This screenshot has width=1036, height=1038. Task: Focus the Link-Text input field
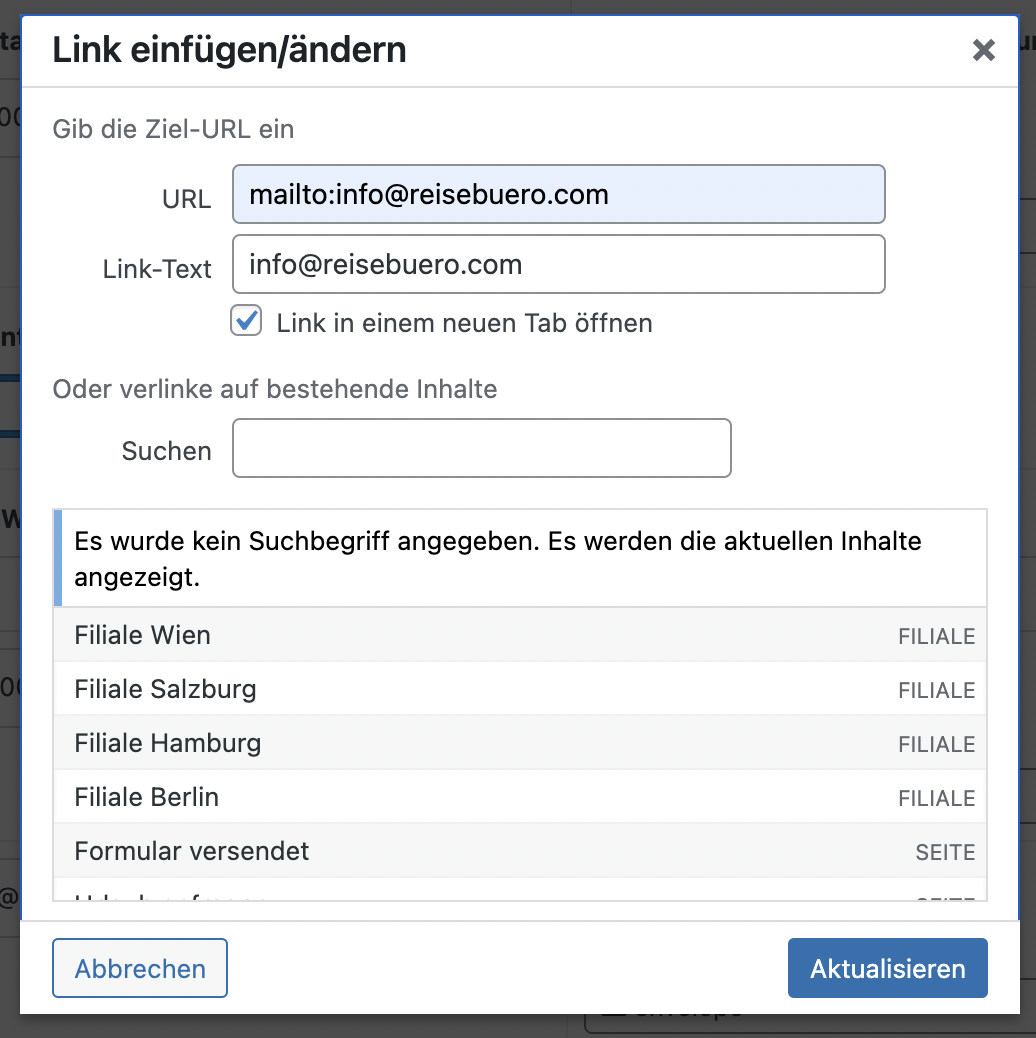[558, 264]
